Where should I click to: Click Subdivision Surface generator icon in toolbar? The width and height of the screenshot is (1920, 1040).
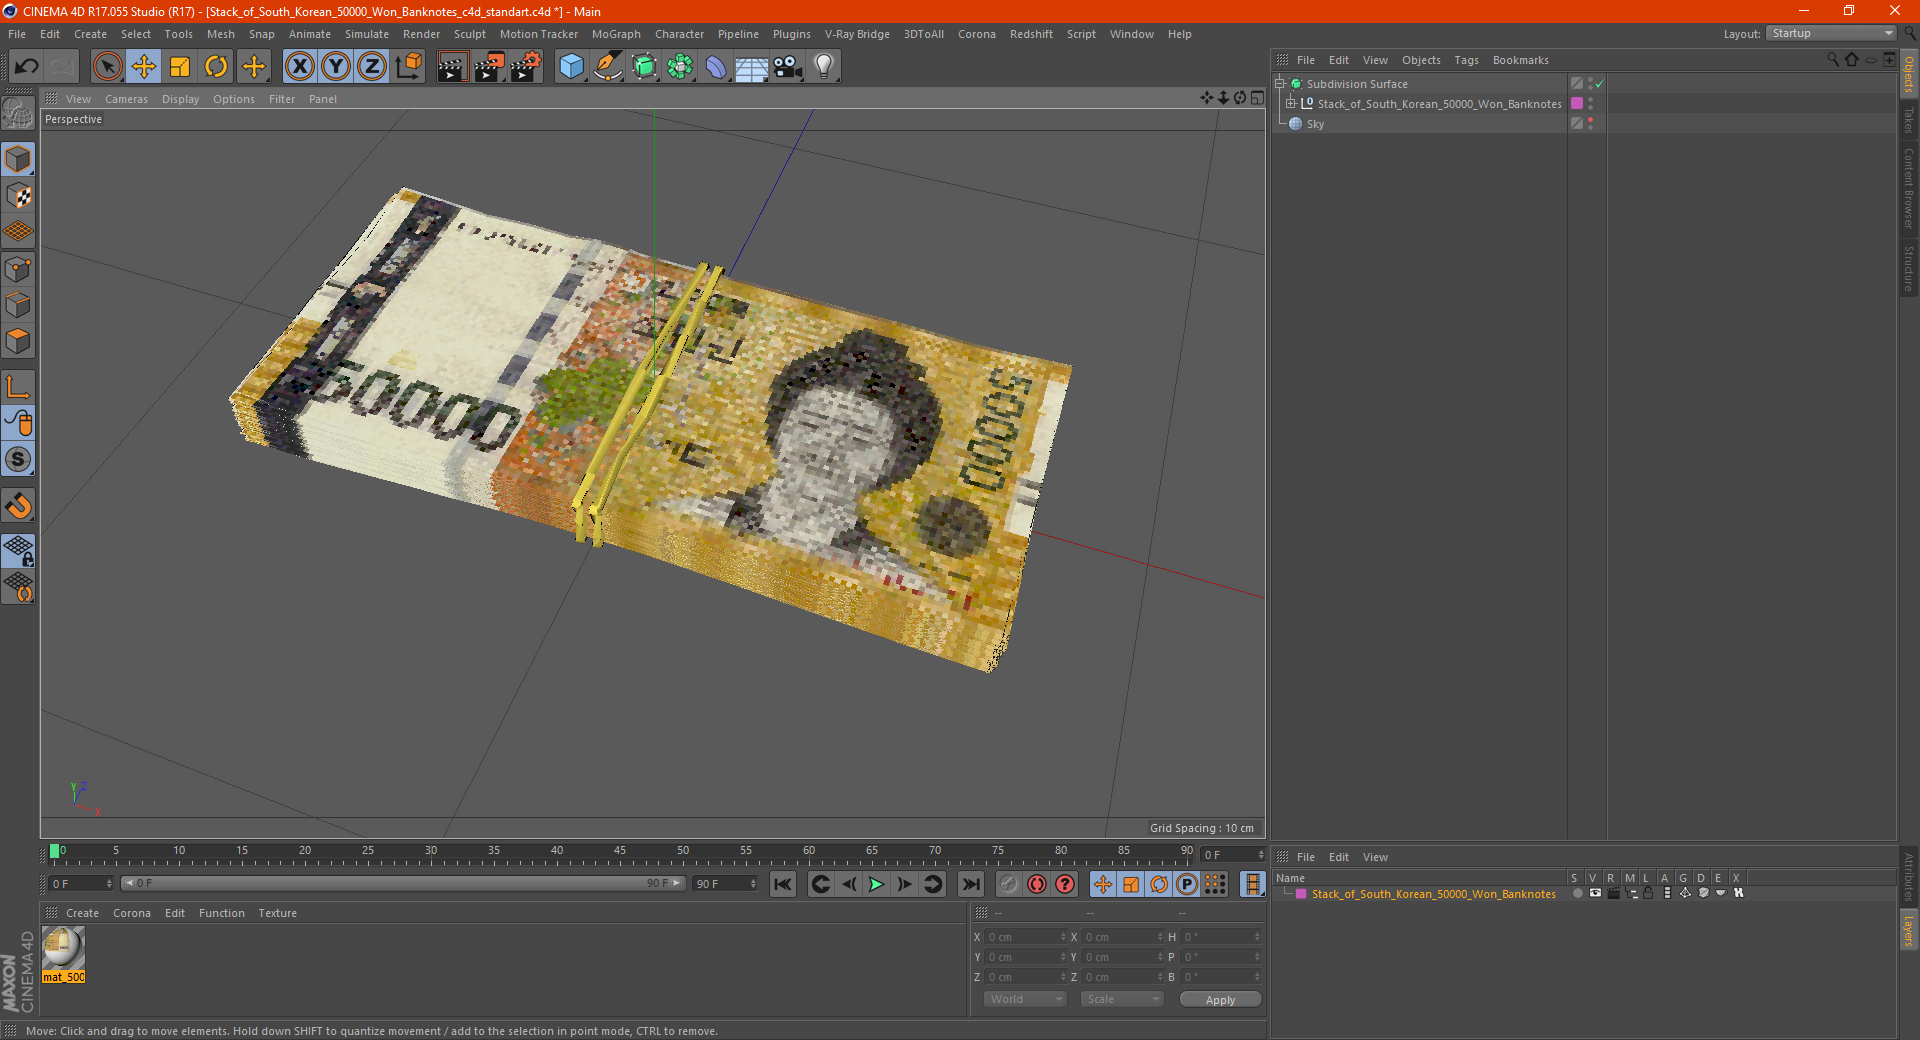[644, 67]
